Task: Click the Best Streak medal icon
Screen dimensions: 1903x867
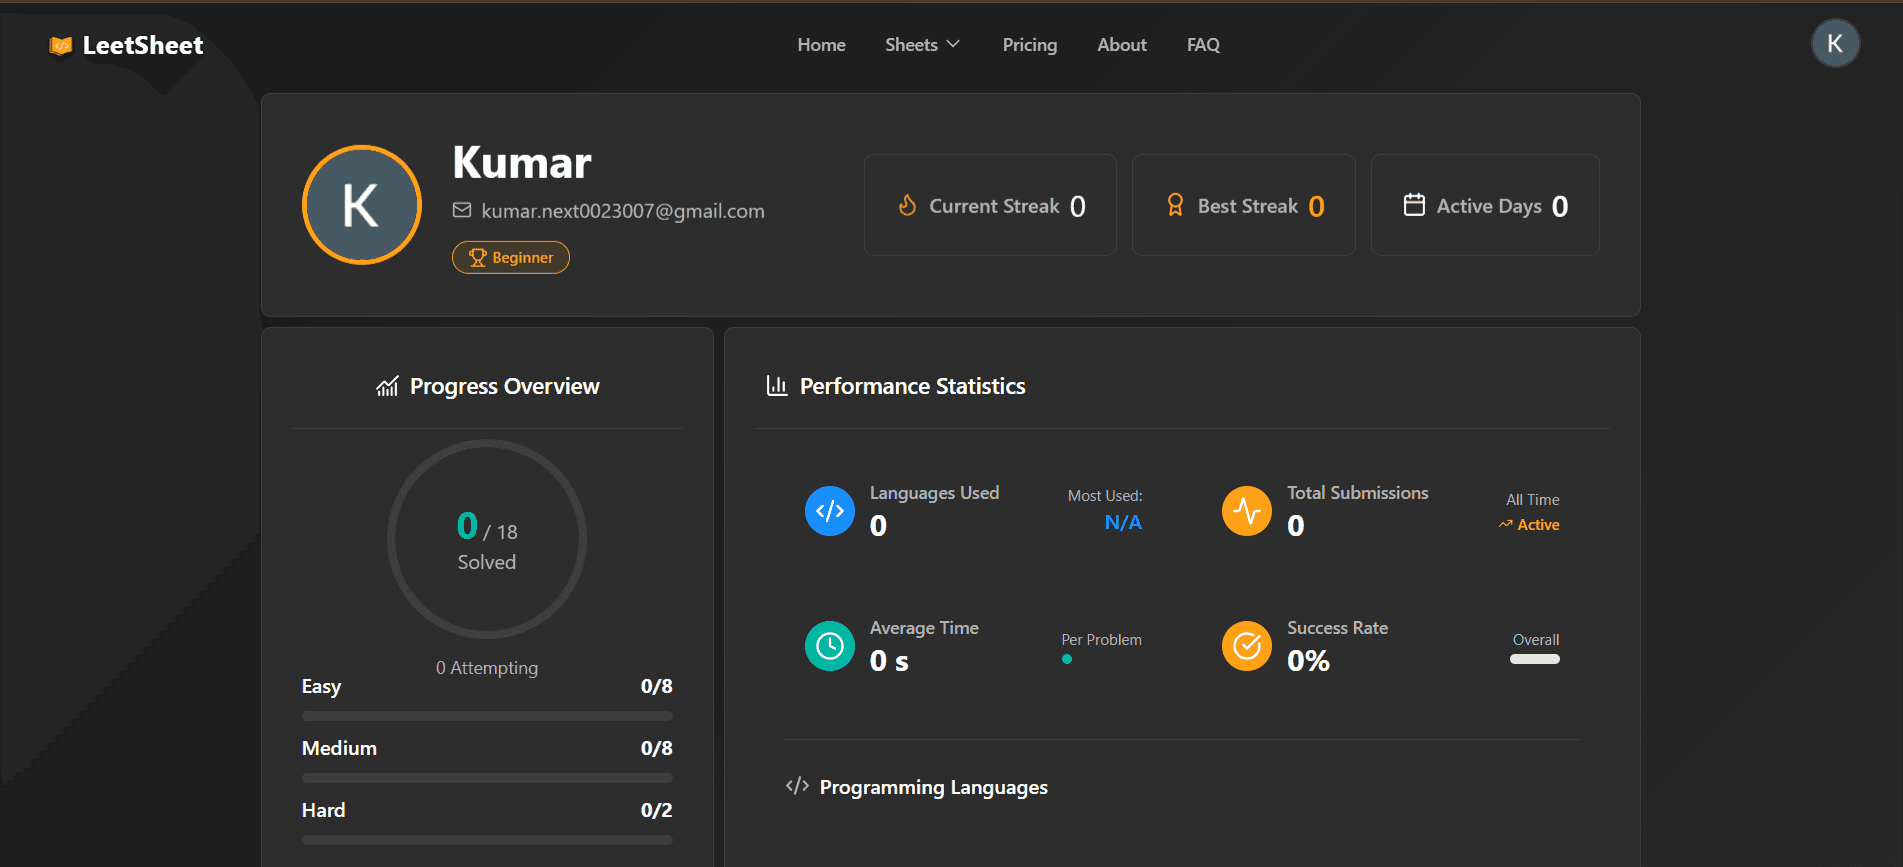Action: point(1175,205)
